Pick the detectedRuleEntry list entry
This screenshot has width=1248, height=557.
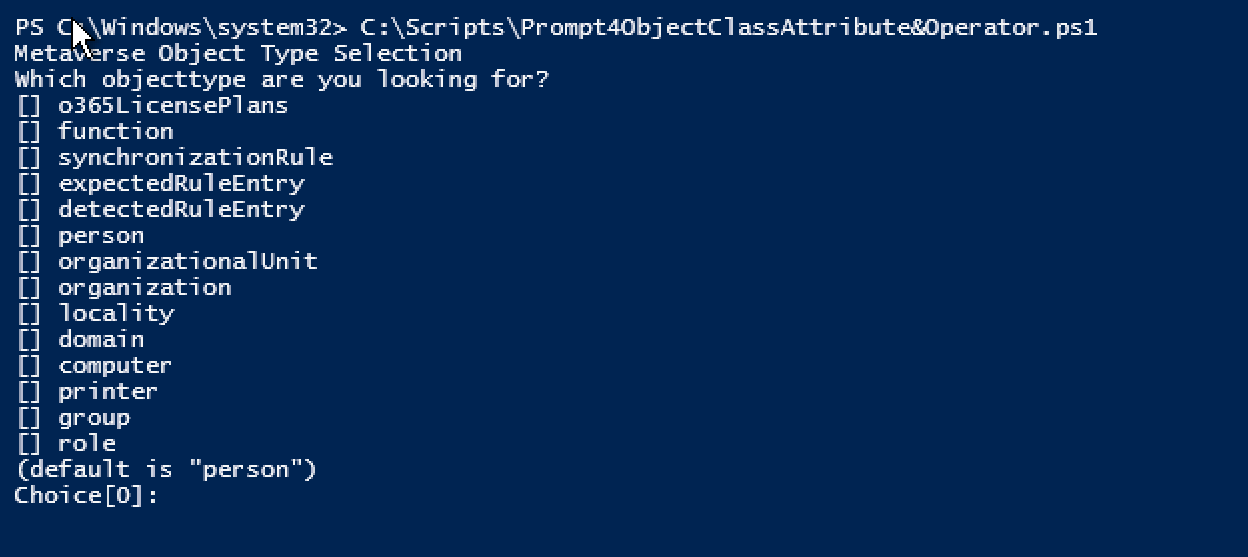(181, 209)
